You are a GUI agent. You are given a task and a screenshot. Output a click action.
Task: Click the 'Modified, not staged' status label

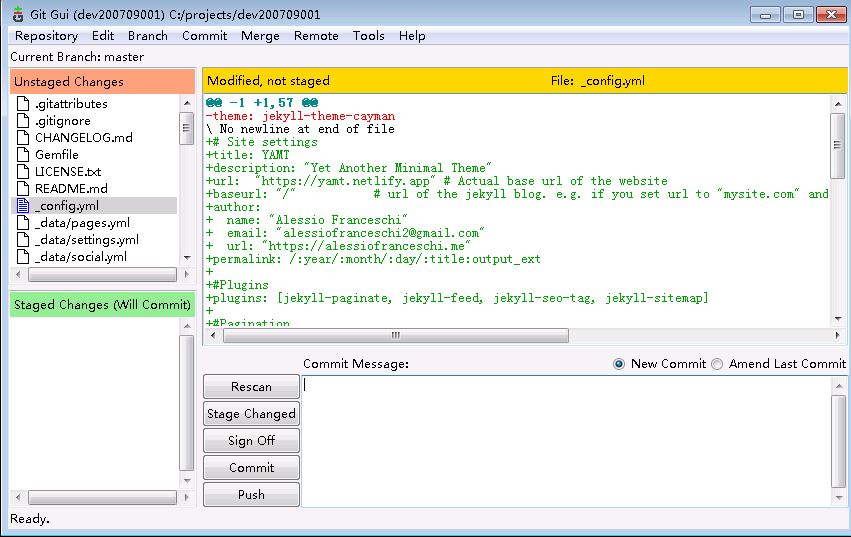tap(268, 81)
